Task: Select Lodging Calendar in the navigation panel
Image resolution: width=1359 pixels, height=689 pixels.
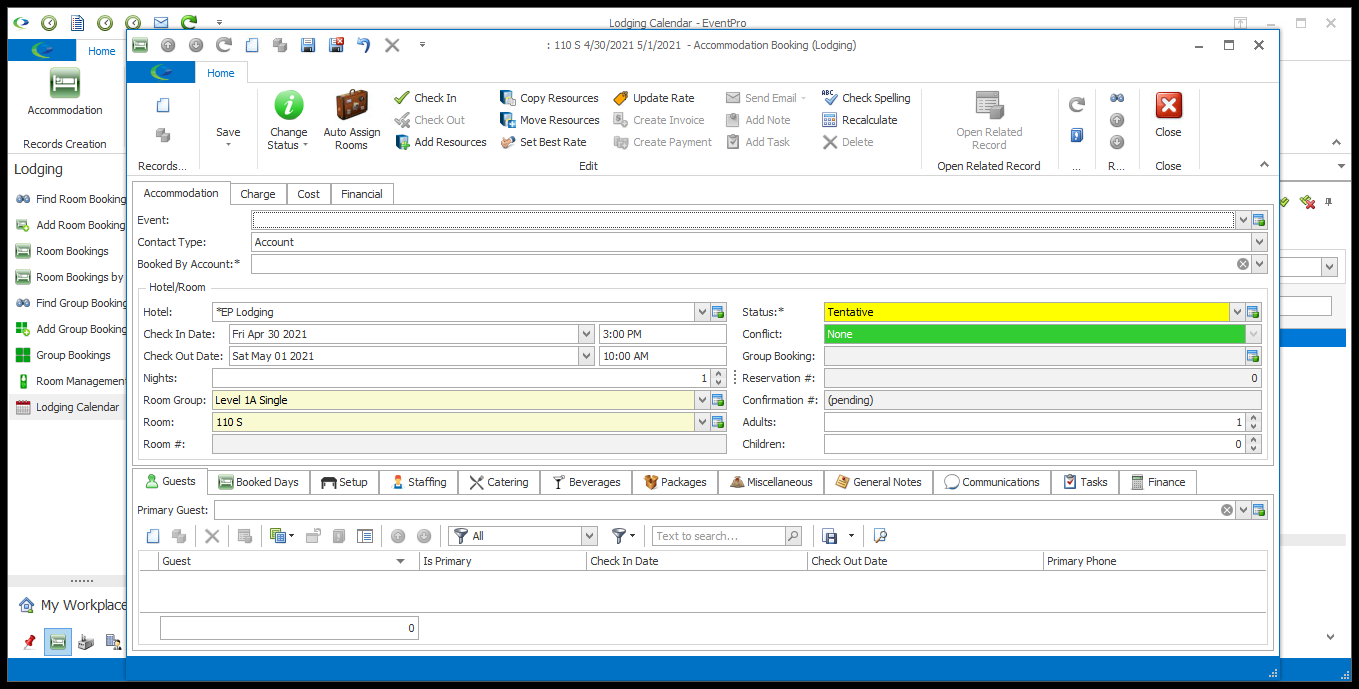Action: coord(67,407)
